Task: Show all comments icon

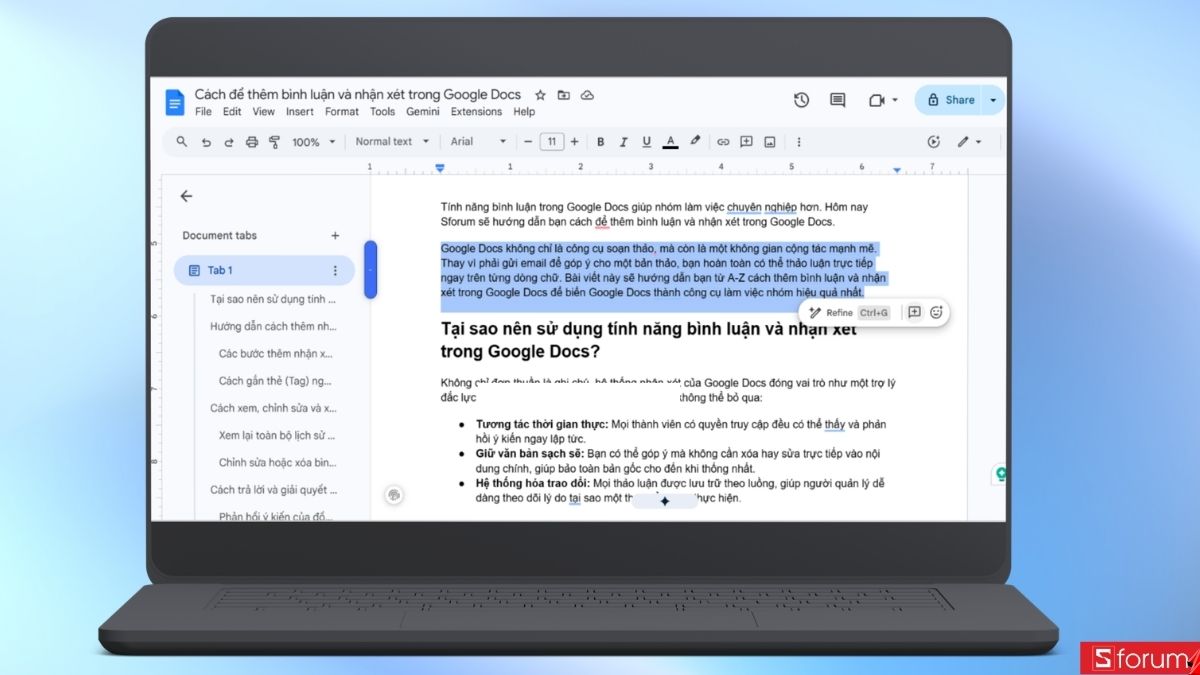Action: point(838,100)
